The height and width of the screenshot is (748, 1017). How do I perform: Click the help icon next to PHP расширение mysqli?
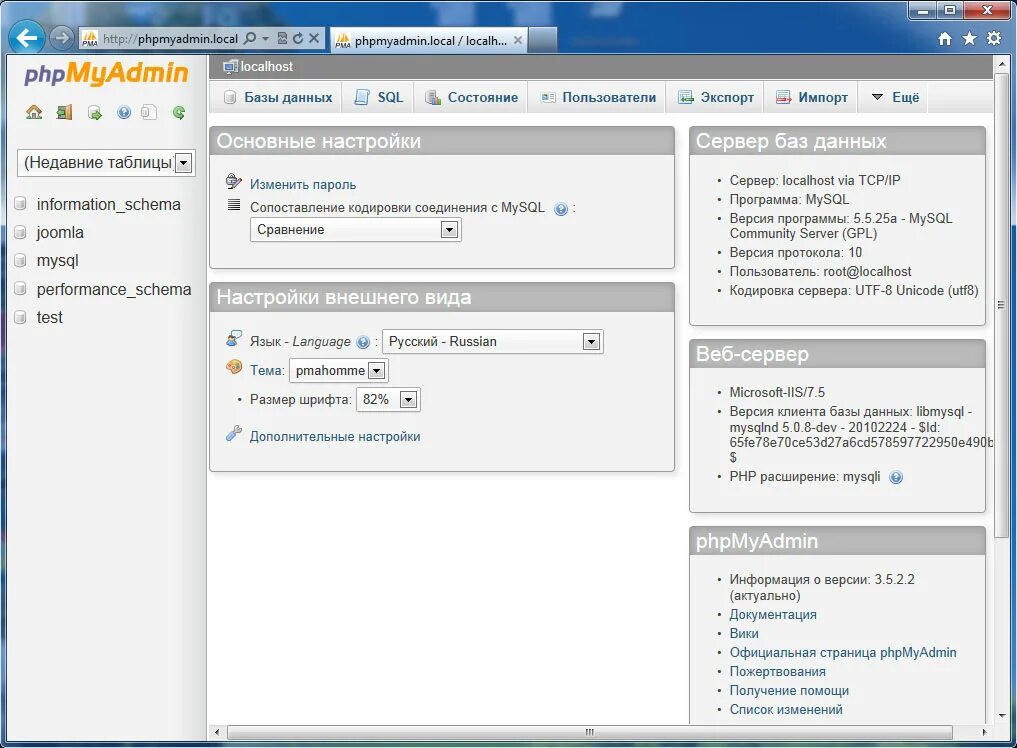click(896, 477)
